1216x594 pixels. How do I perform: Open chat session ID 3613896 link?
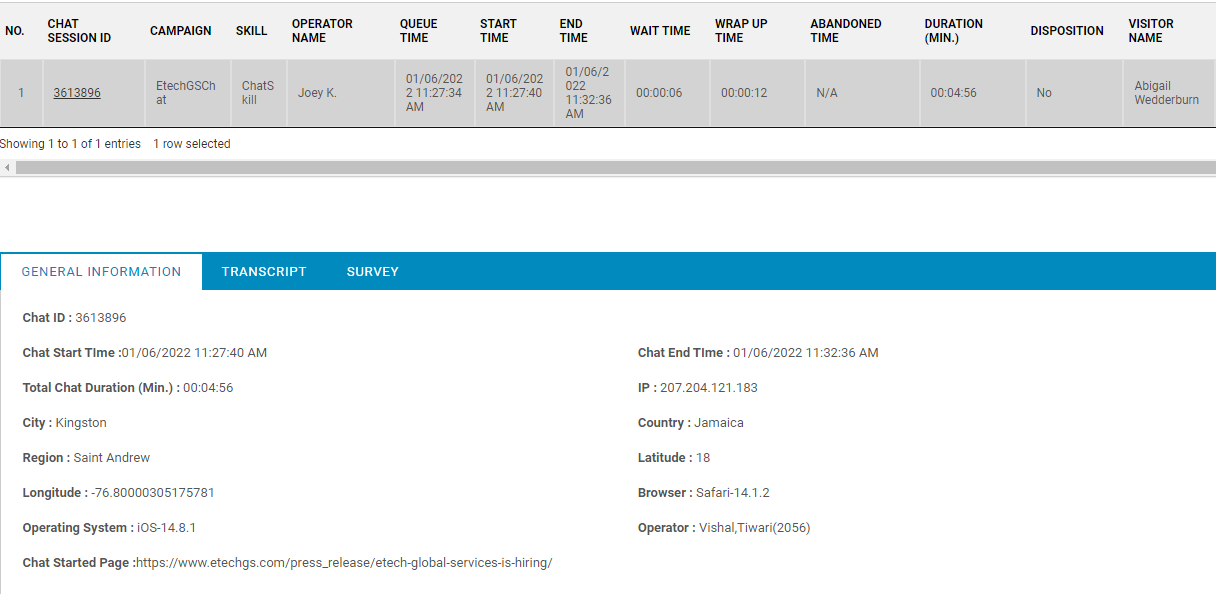(77, 93)
